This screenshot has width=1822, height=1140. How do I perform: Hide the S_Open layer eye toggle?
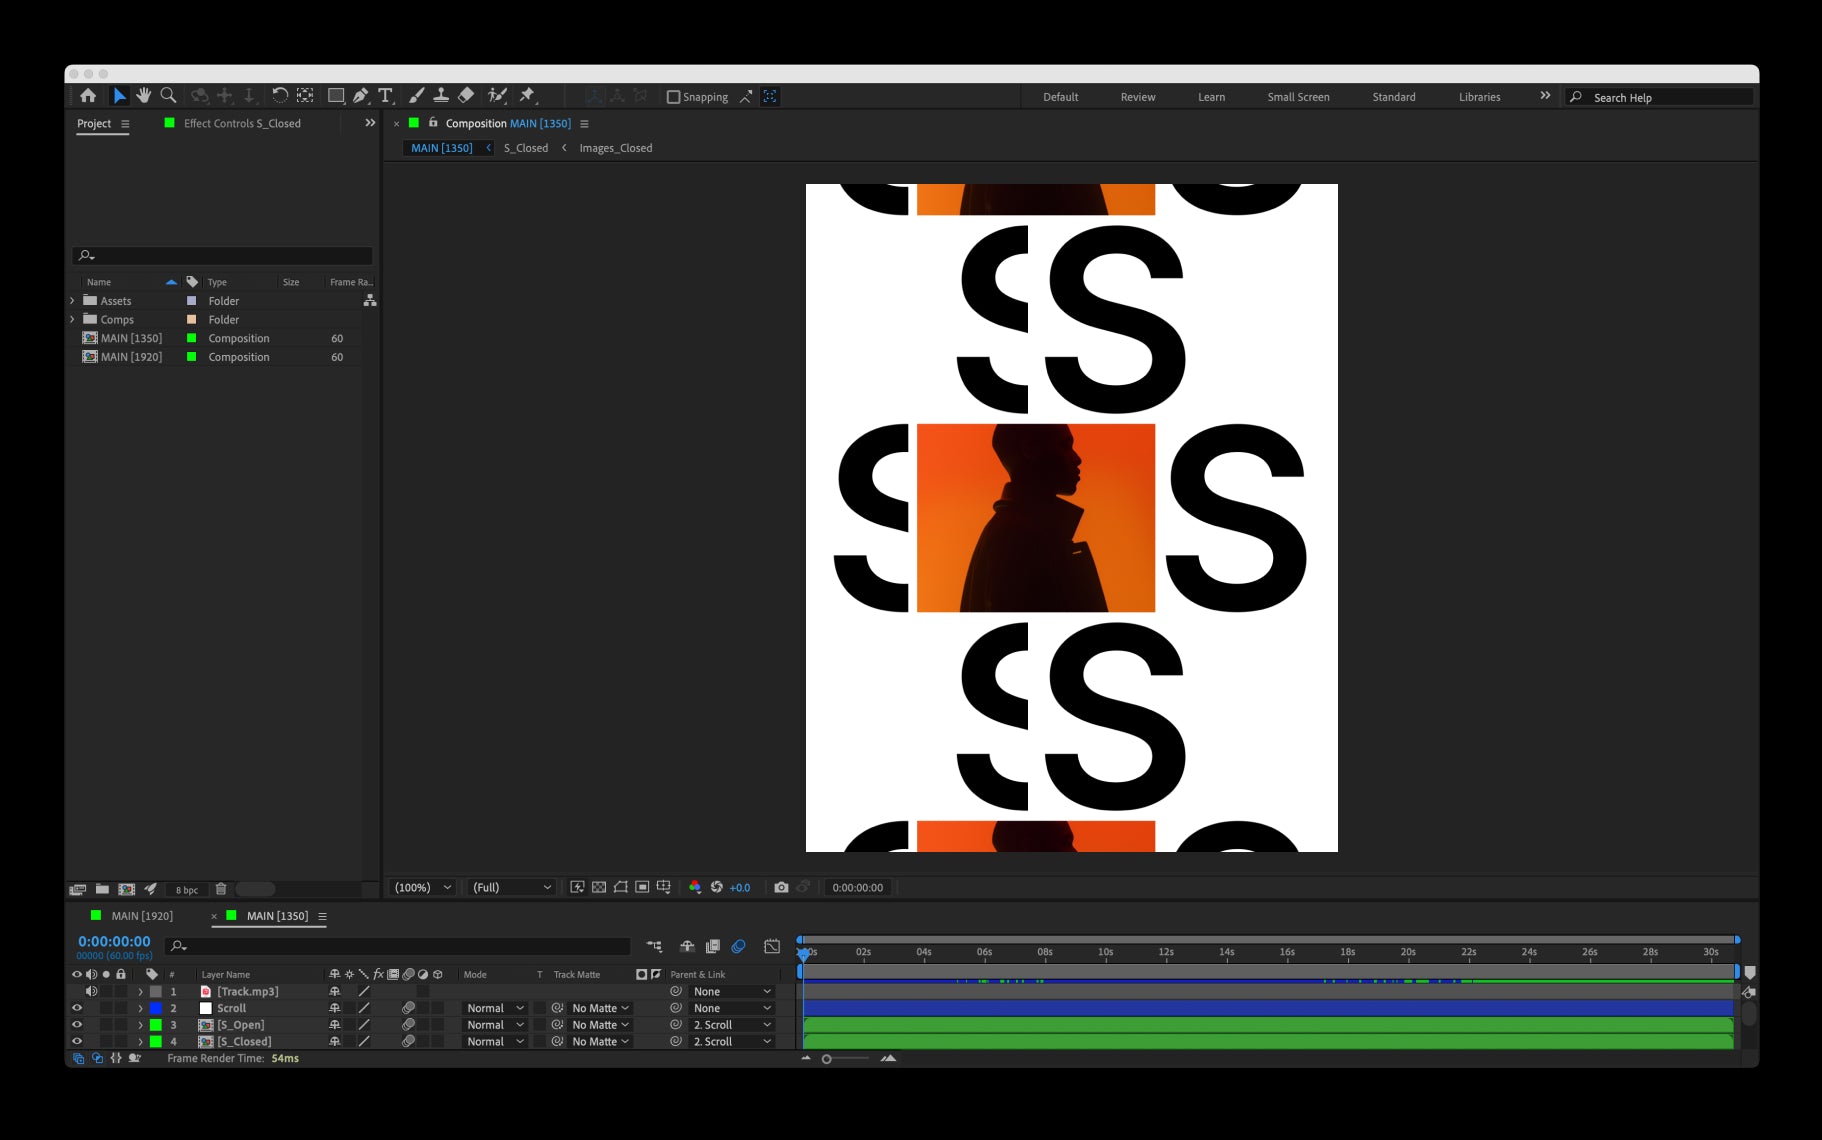tap(77, 1025)
